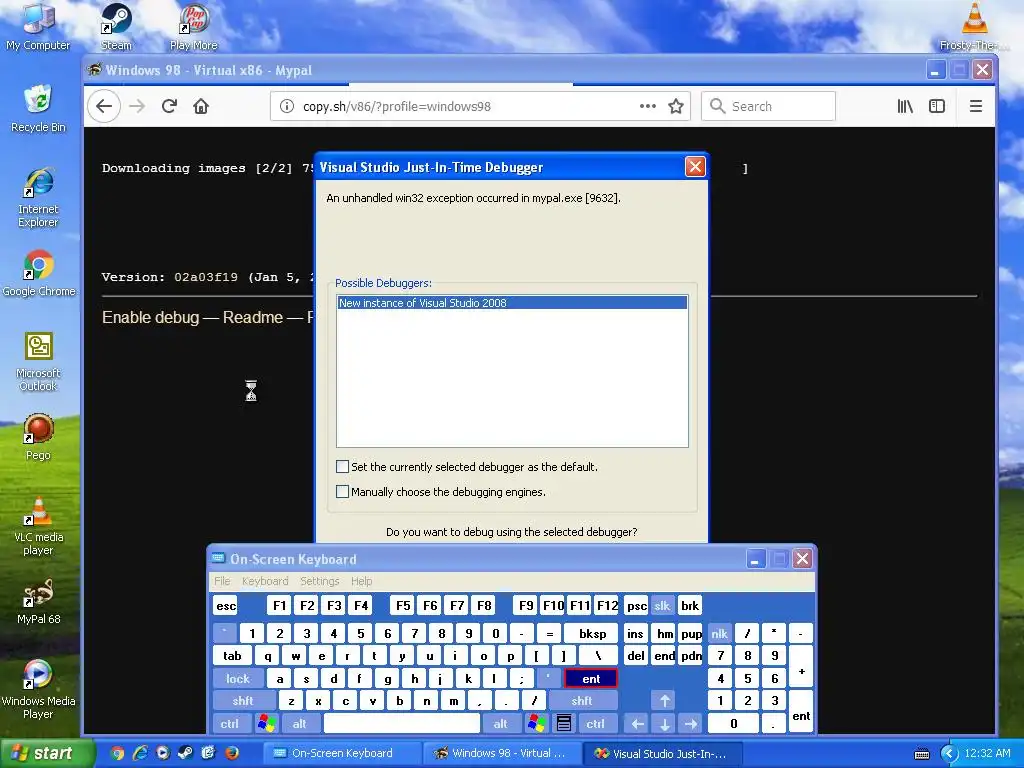Open Keyboard menu in On-Screen Keyboard

(264, 581)
